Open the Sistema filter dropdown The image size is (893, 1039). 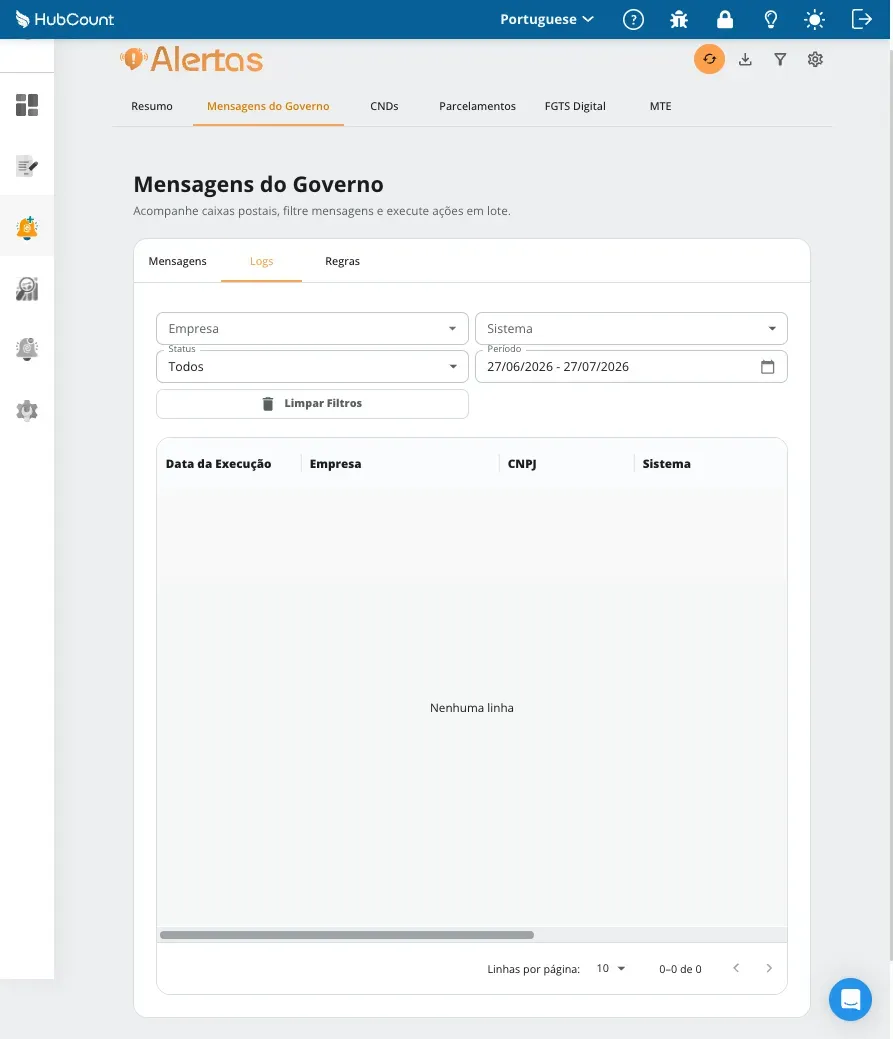point(631,329)
